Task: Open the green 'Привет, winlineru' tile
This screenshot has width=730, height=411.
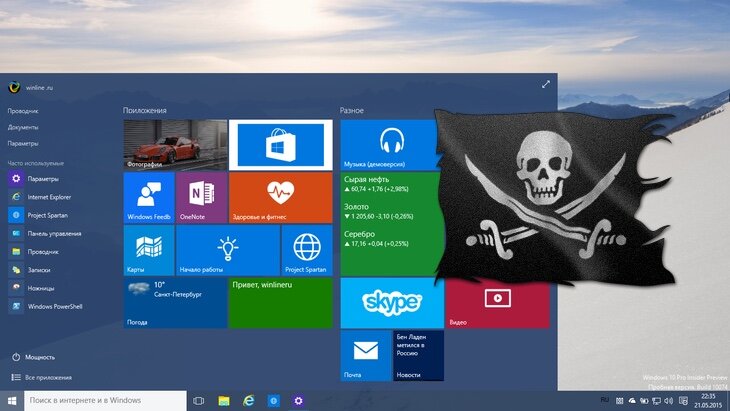Action: [281, 303]
